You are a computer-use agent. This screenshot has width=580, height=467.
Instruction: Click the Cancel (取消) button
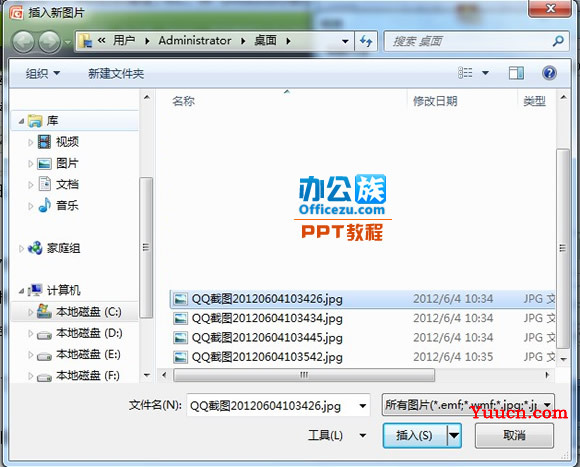click(514, 435)
